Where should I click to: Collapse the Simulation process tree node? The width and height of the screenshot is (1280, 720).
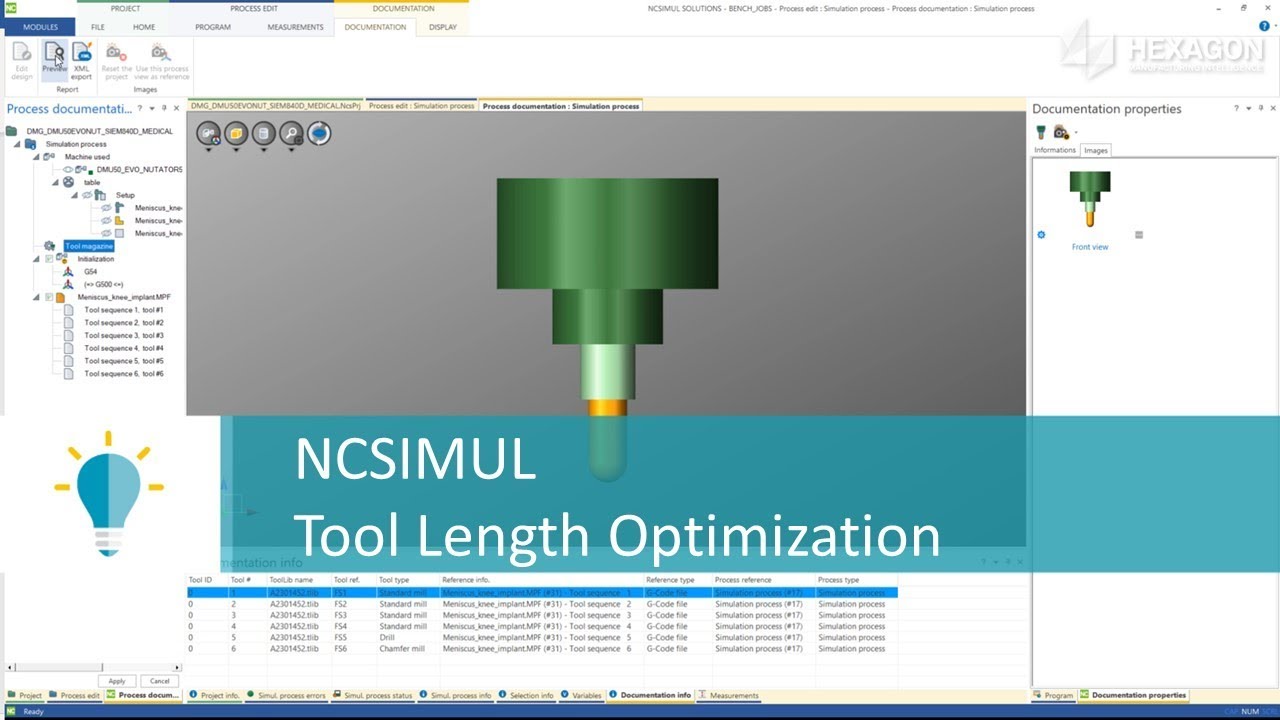[18, 144]
